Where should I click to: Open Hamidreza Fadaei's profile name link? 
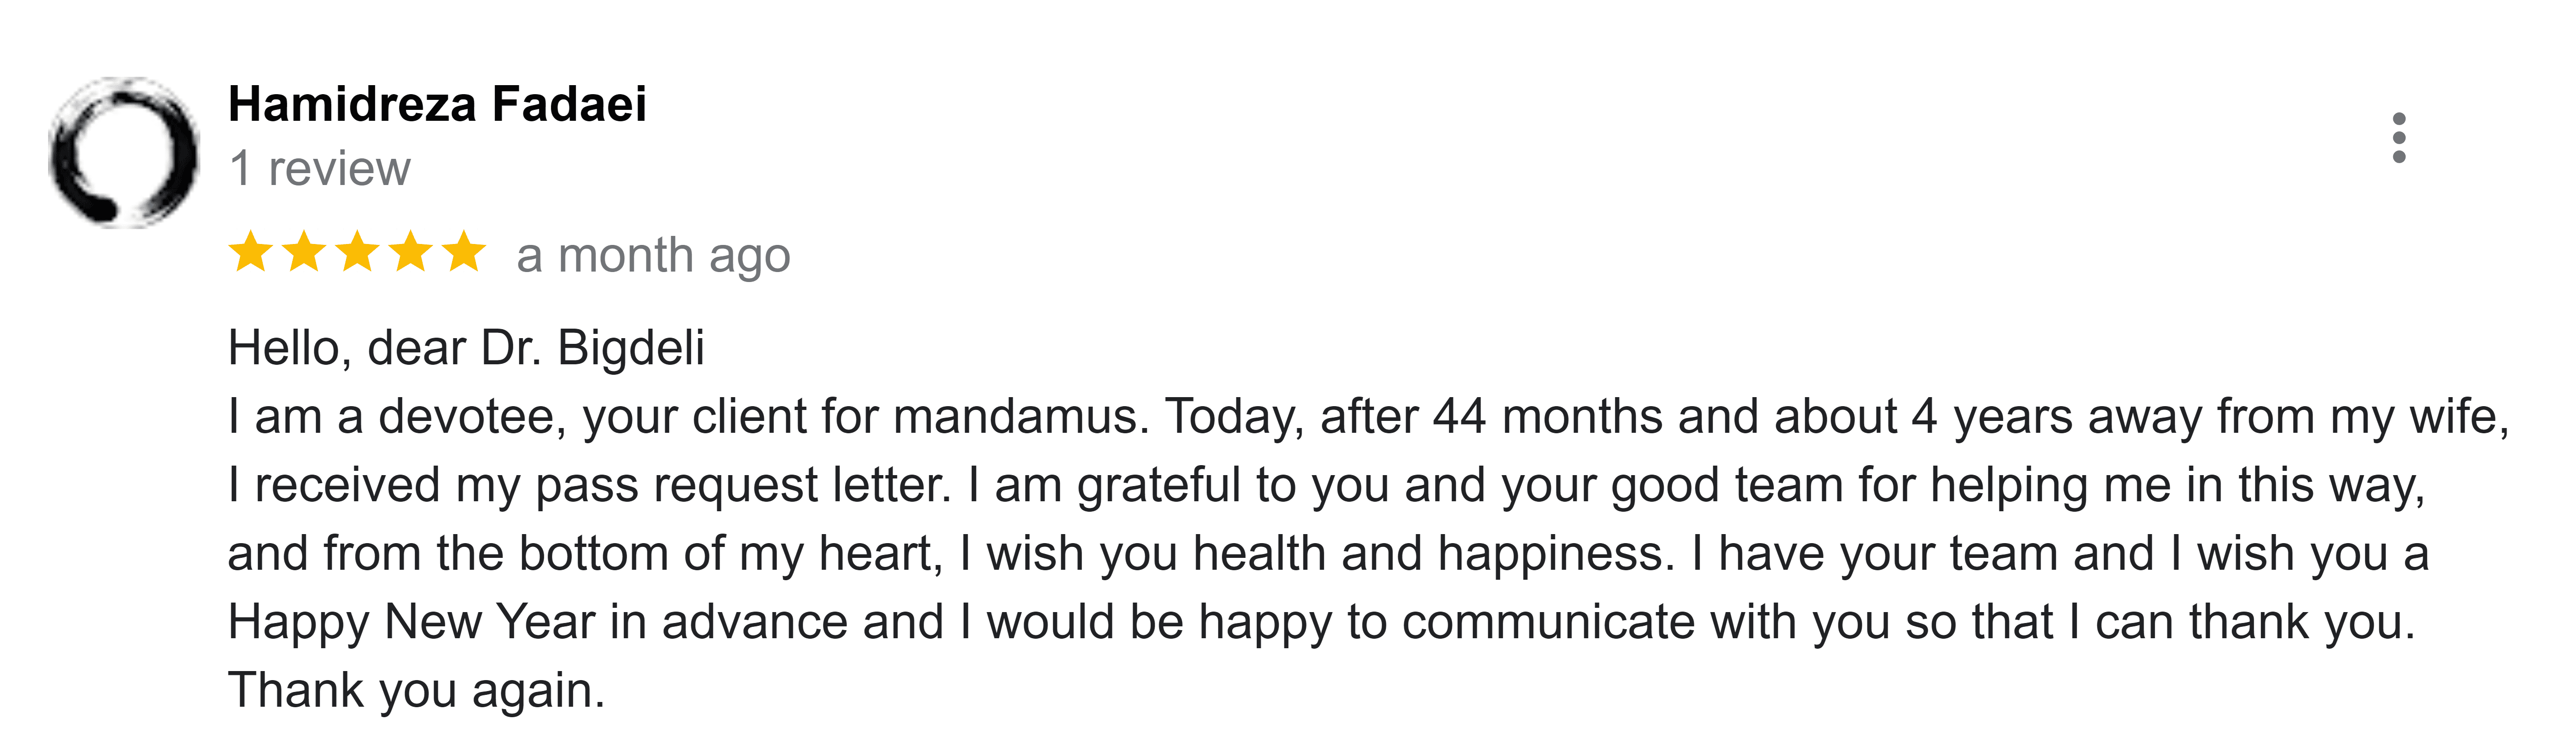coord(437,104)
